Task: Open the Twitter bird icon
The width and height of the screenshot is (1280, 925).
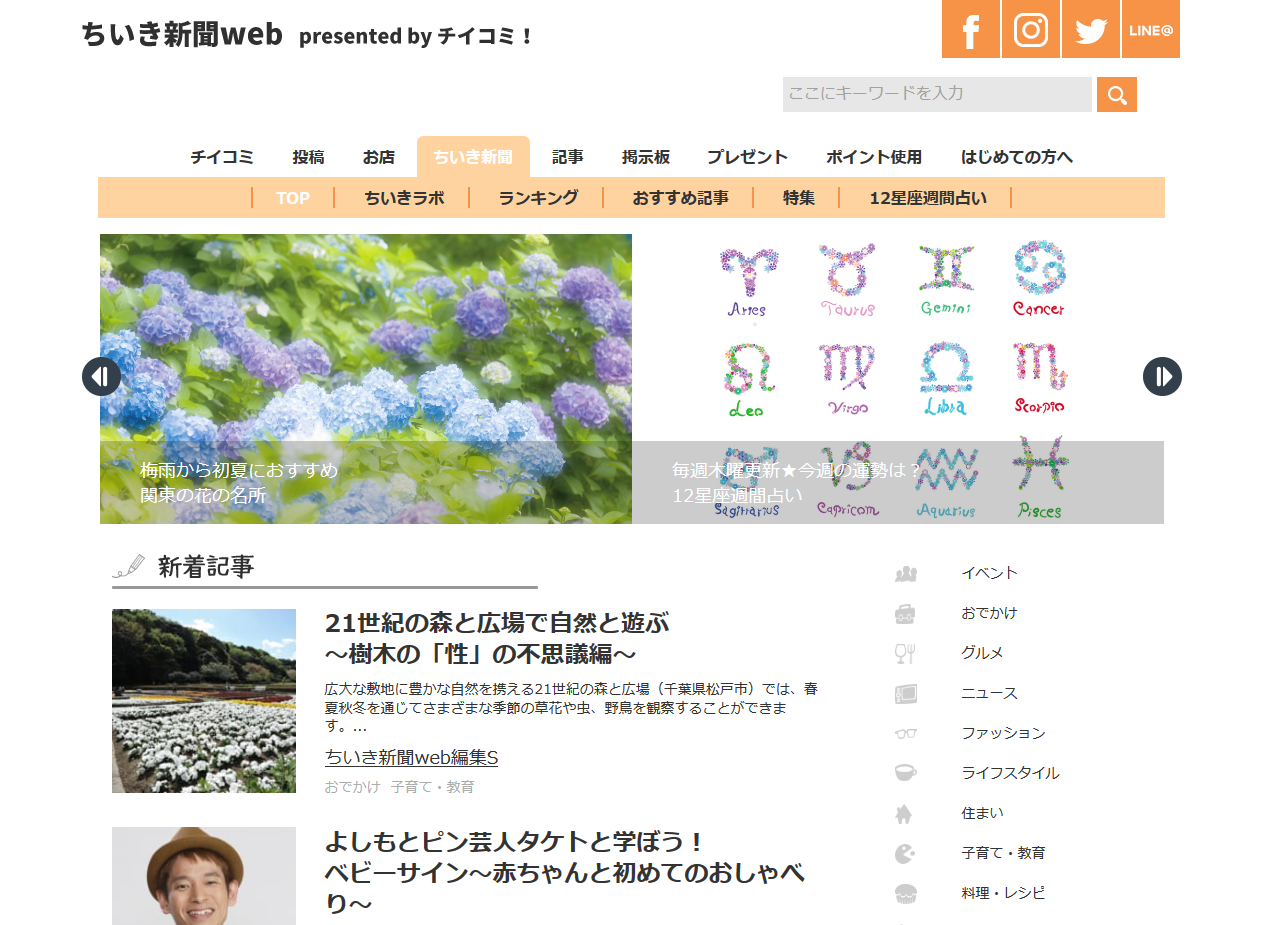Action: click(1091, 29)
